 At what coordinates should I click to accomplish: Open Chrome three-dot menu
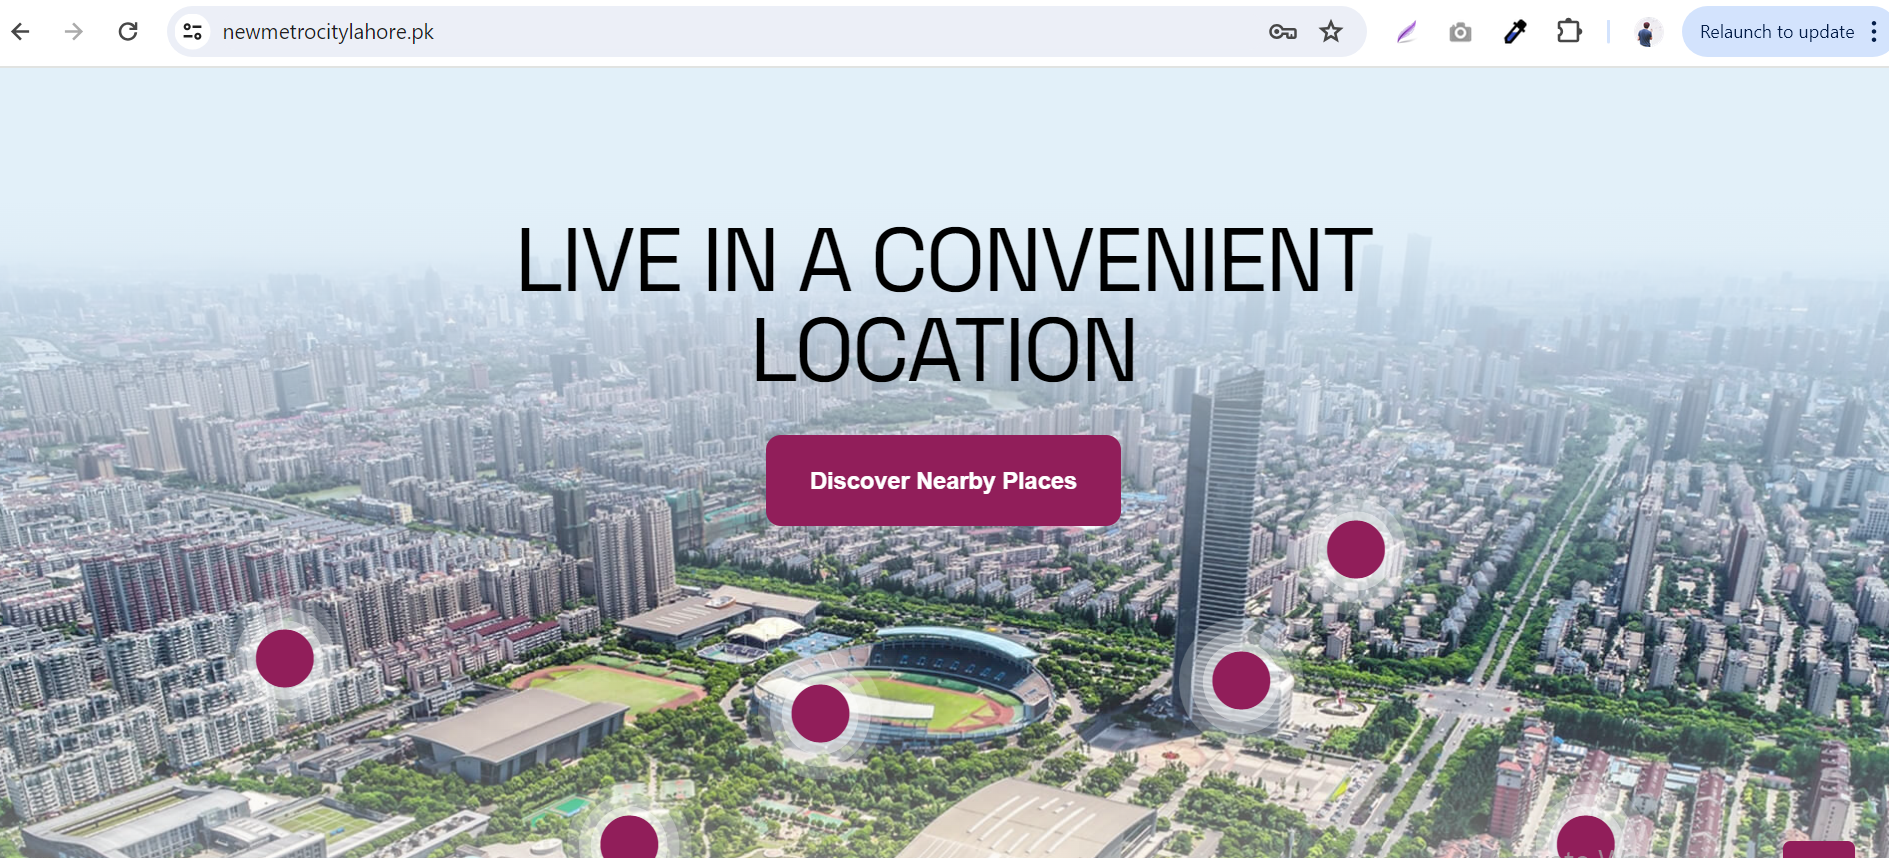(x=1874, y=32)
